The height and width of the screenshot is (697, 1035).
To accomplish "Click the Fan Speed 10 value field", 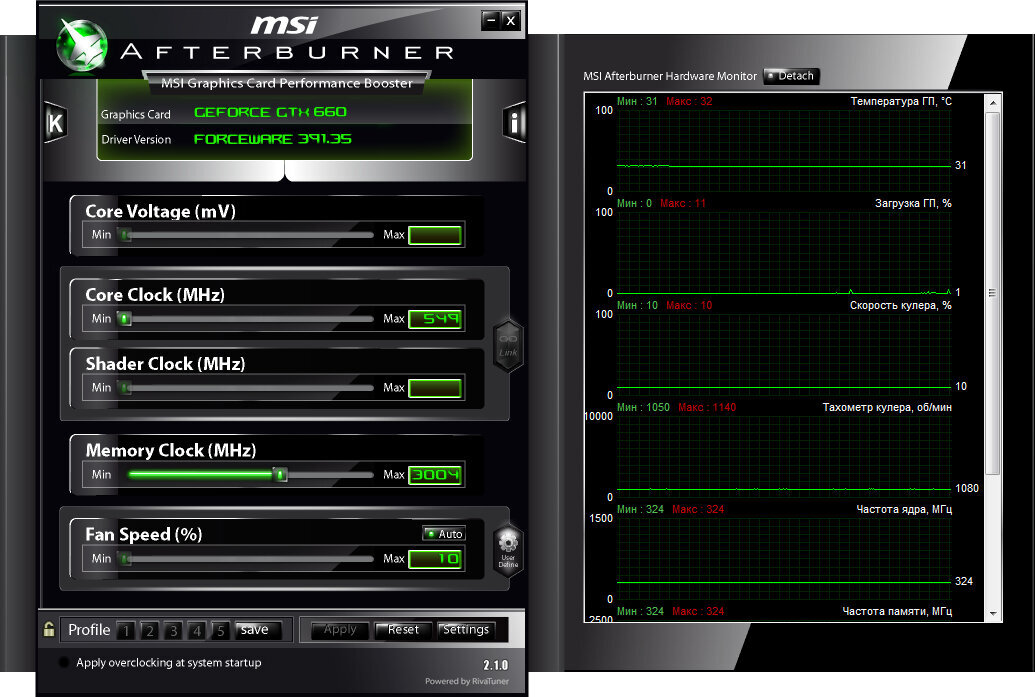I will 435,559.
